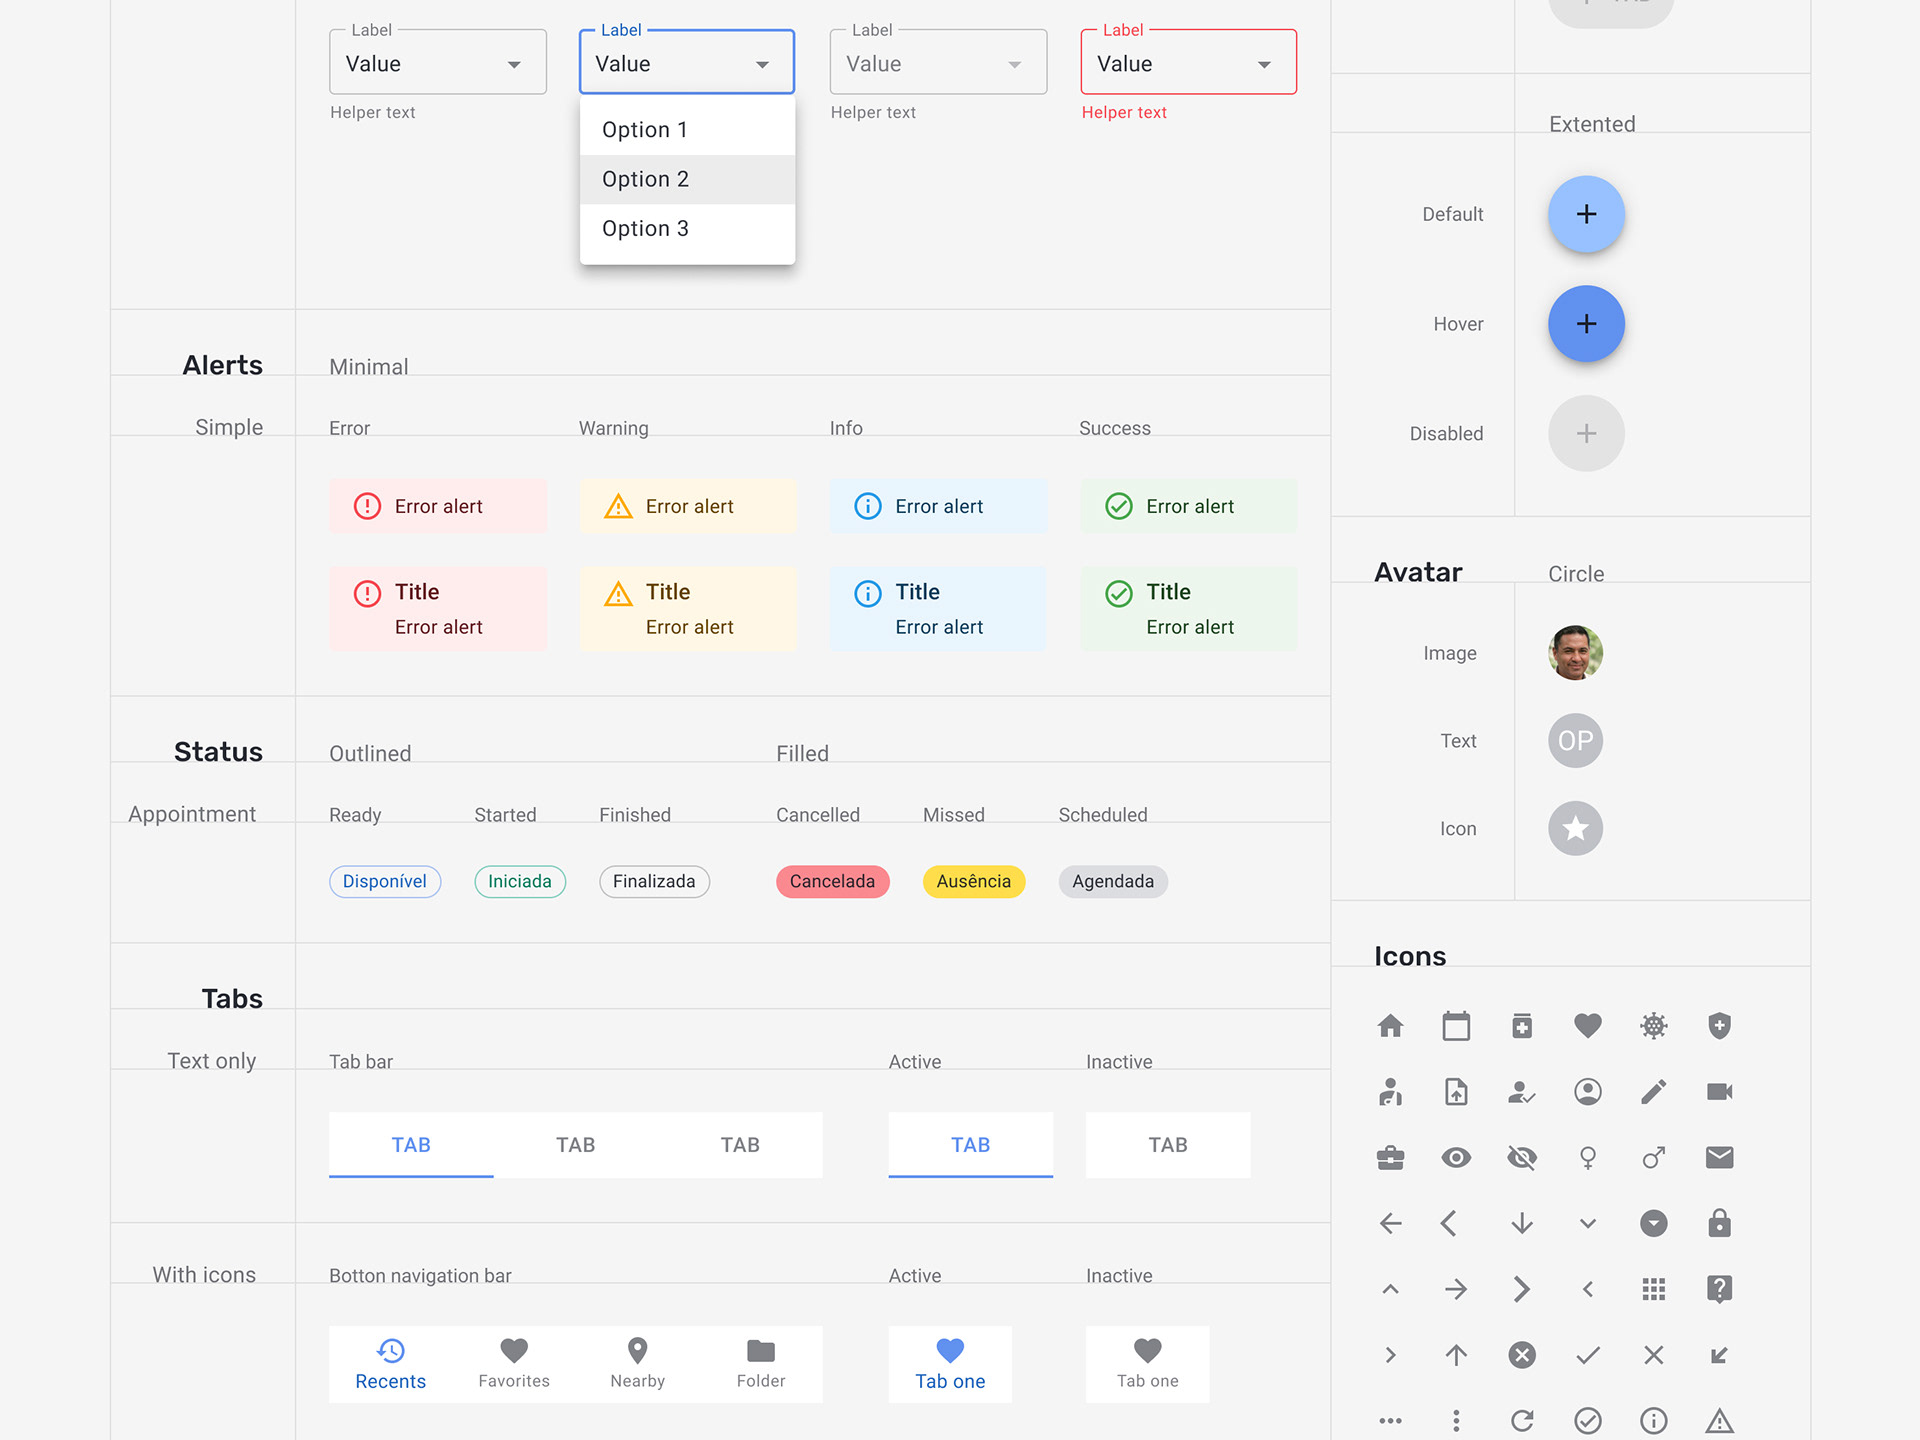Click the question mark help icon
The height and width of the screenshot is (1440, 1920).
(x=1719, y=1289)
